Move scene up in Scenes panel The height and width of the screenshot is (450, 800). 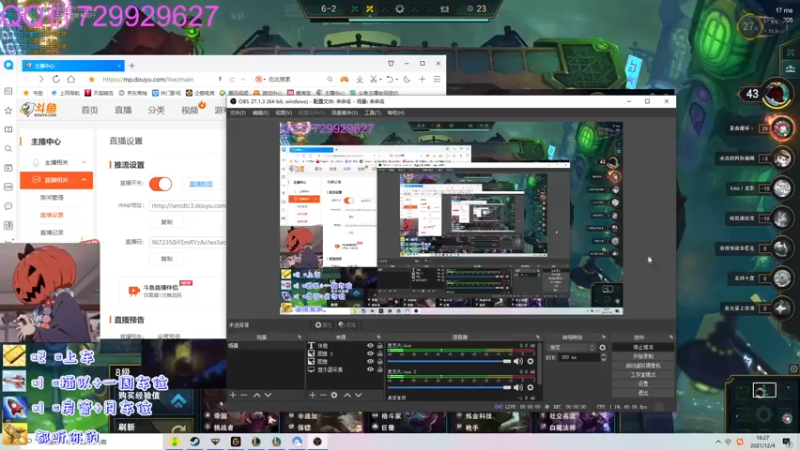pos(257,395)
